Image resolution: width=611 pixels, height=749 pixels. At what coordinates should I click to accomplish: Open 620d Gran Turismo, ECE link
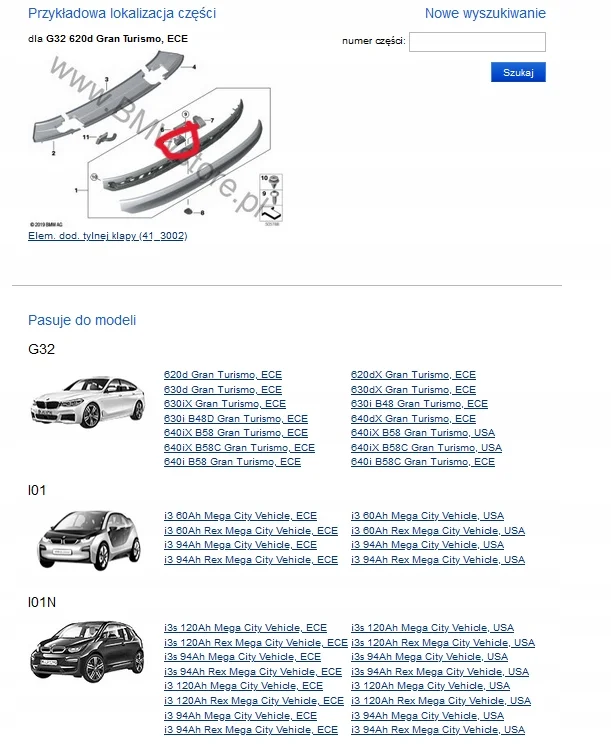tap(223, 375)
